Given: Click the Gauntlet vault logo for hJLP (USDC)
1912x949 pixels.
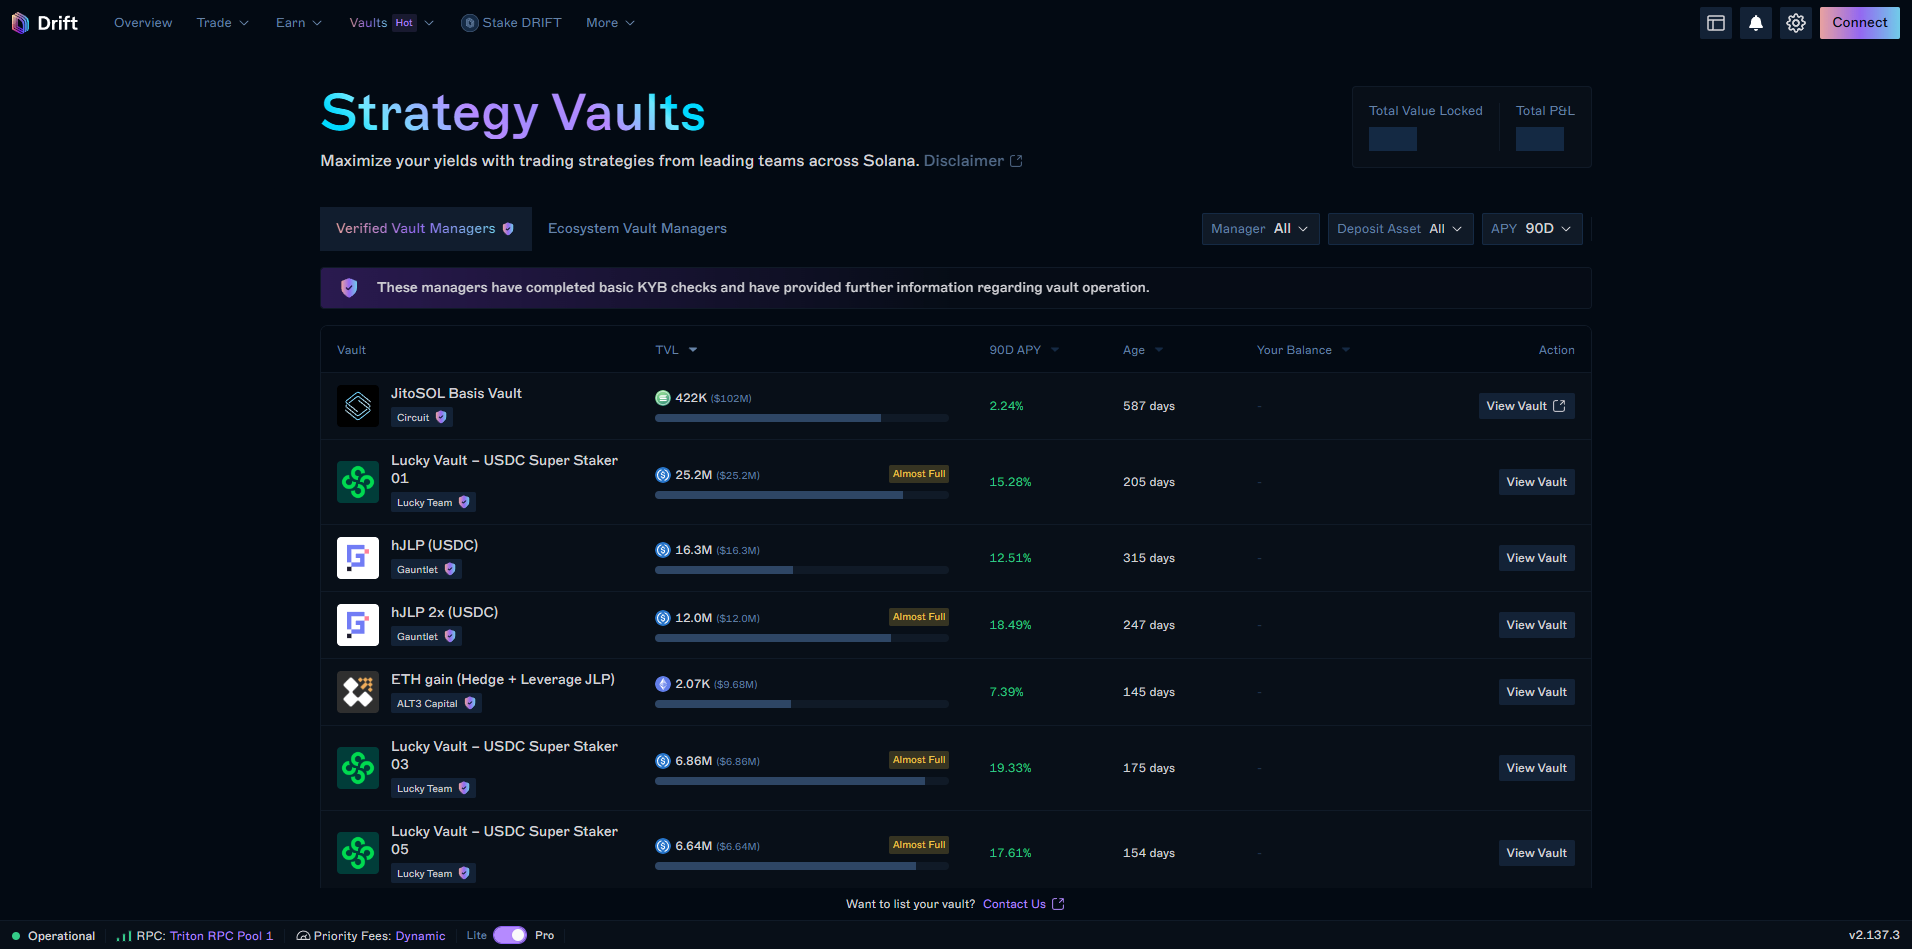Looking at the screenshot, I should pos(357,557).
